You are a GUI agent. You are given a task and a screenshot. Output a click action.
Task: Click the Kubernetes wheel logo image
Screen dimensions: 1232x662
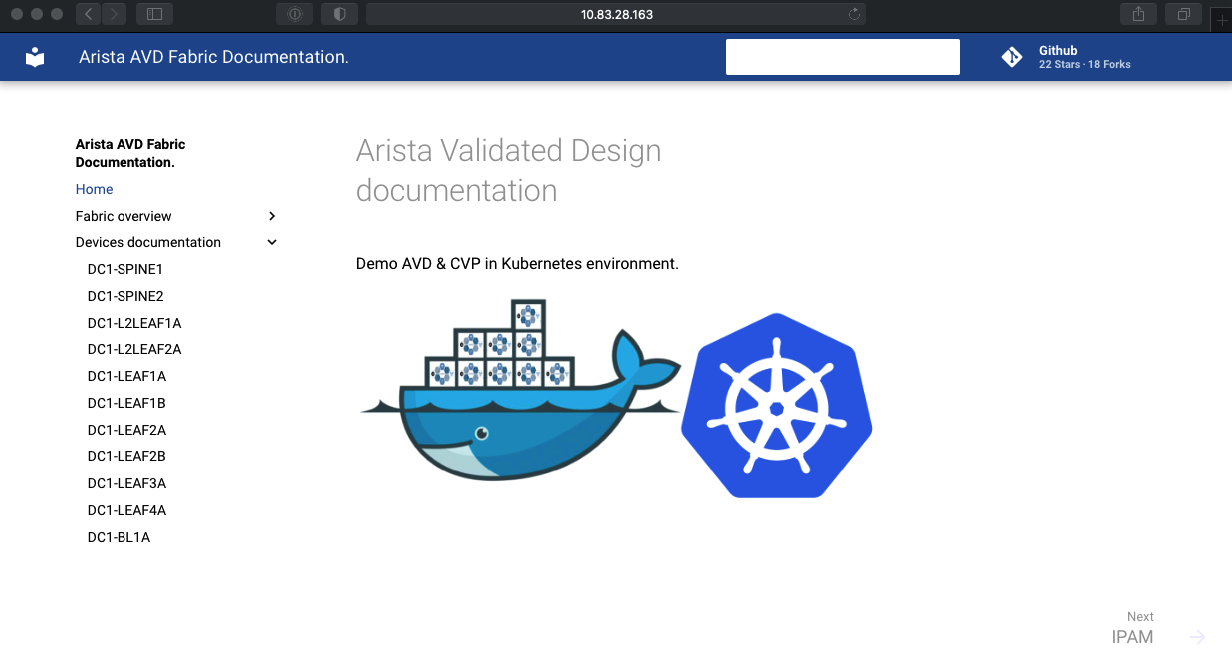[777, 405]
